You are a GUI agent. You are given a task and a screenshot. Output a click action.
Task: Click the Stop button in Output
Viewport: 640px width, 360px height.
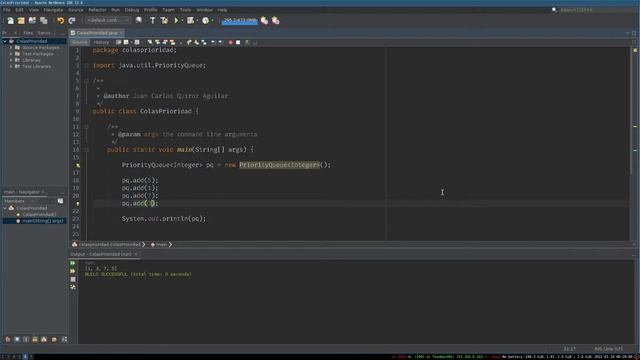[x=73, y=280]
